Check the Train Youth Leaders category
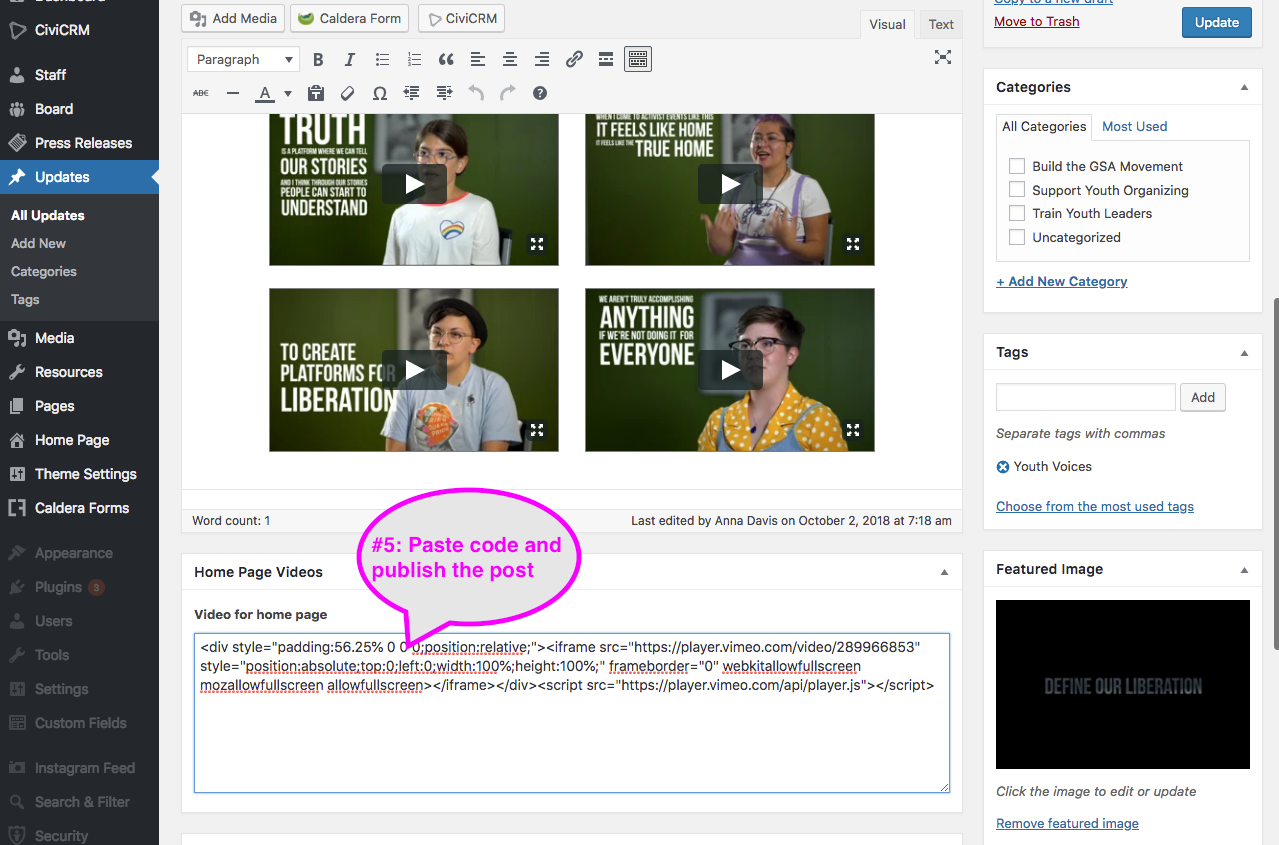The height and width of the screenshot is (845, 1279). pyautogui.click(x=1017, y=213)
